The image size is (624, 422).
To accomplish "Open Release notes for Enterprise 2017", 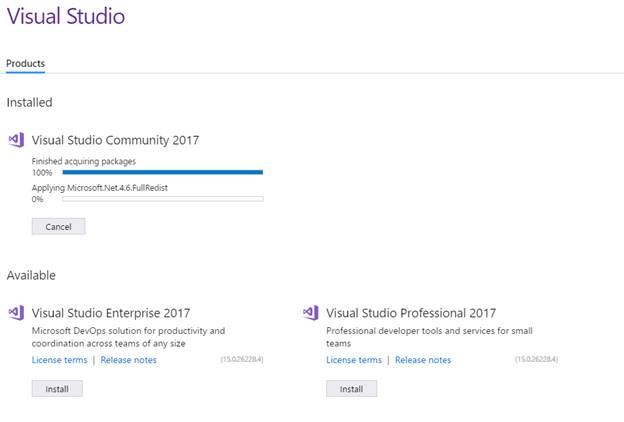I will coord(129,360).
